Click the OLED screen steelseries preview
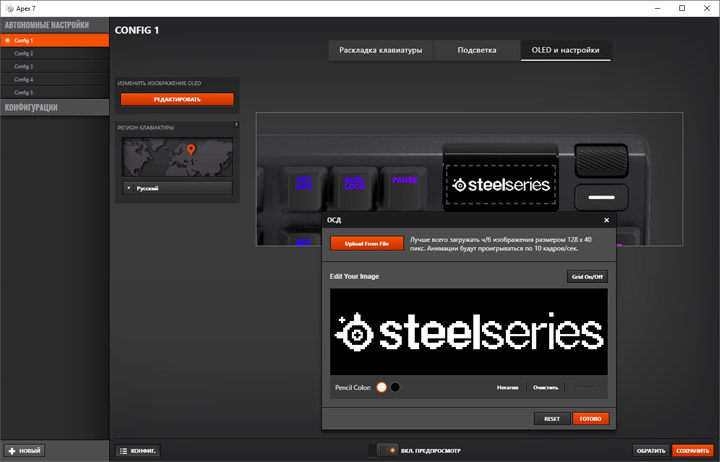The image size is (720, 462). [x=501, y=185]
